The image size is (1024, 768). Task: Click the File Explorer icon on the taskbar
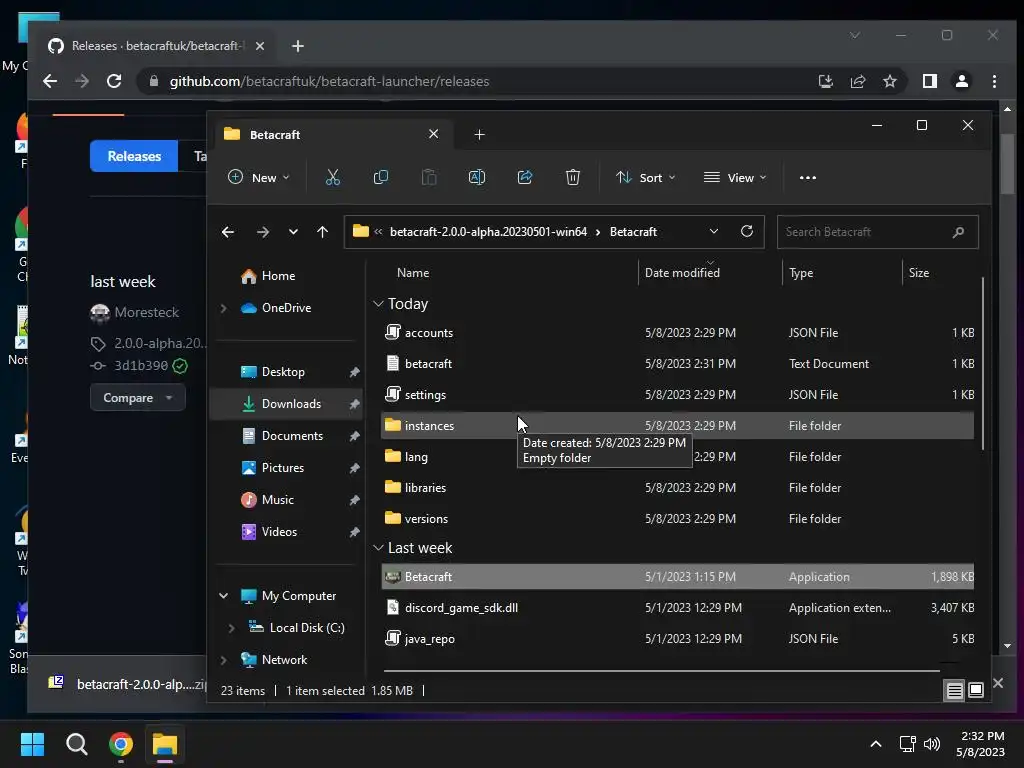click(x=165, y=744)
